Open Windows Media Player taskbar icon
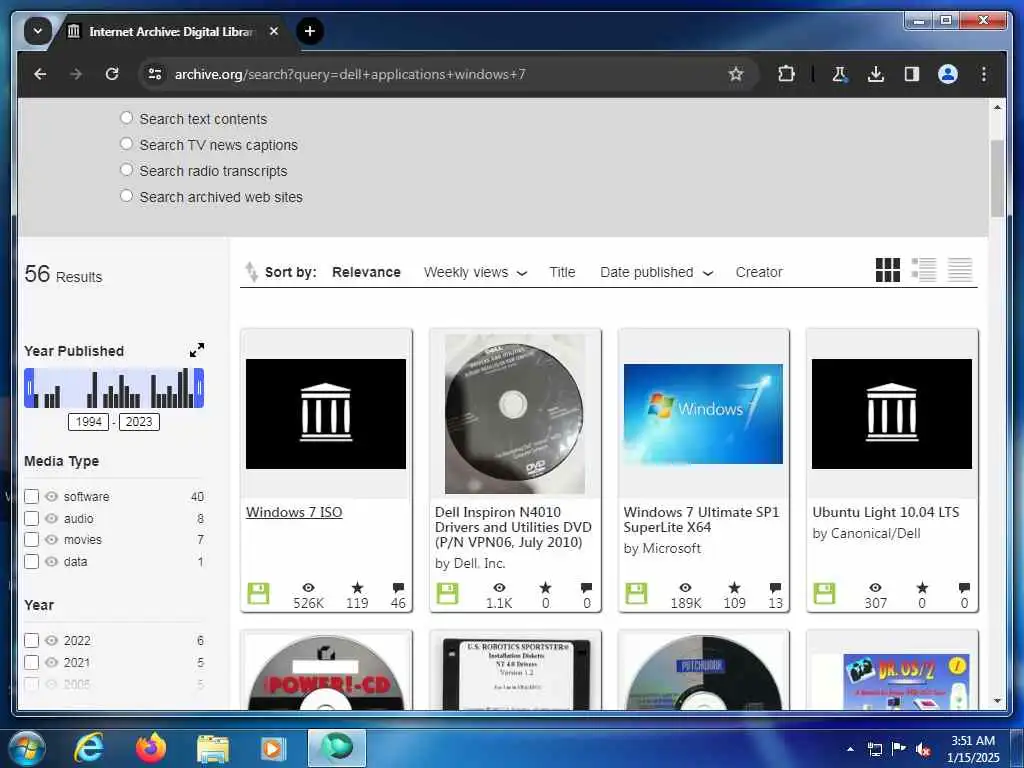Viewport: 1024px width, 768px height. 274,748
